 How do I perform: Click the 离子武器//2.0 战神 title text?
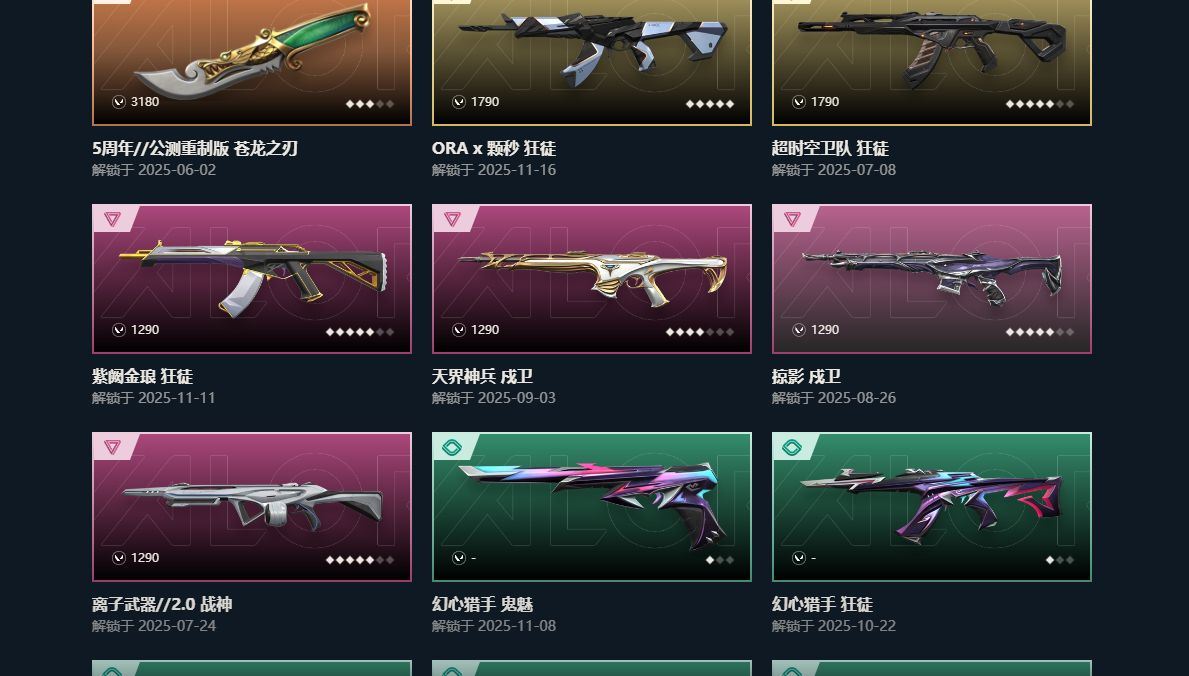point(162,605)
